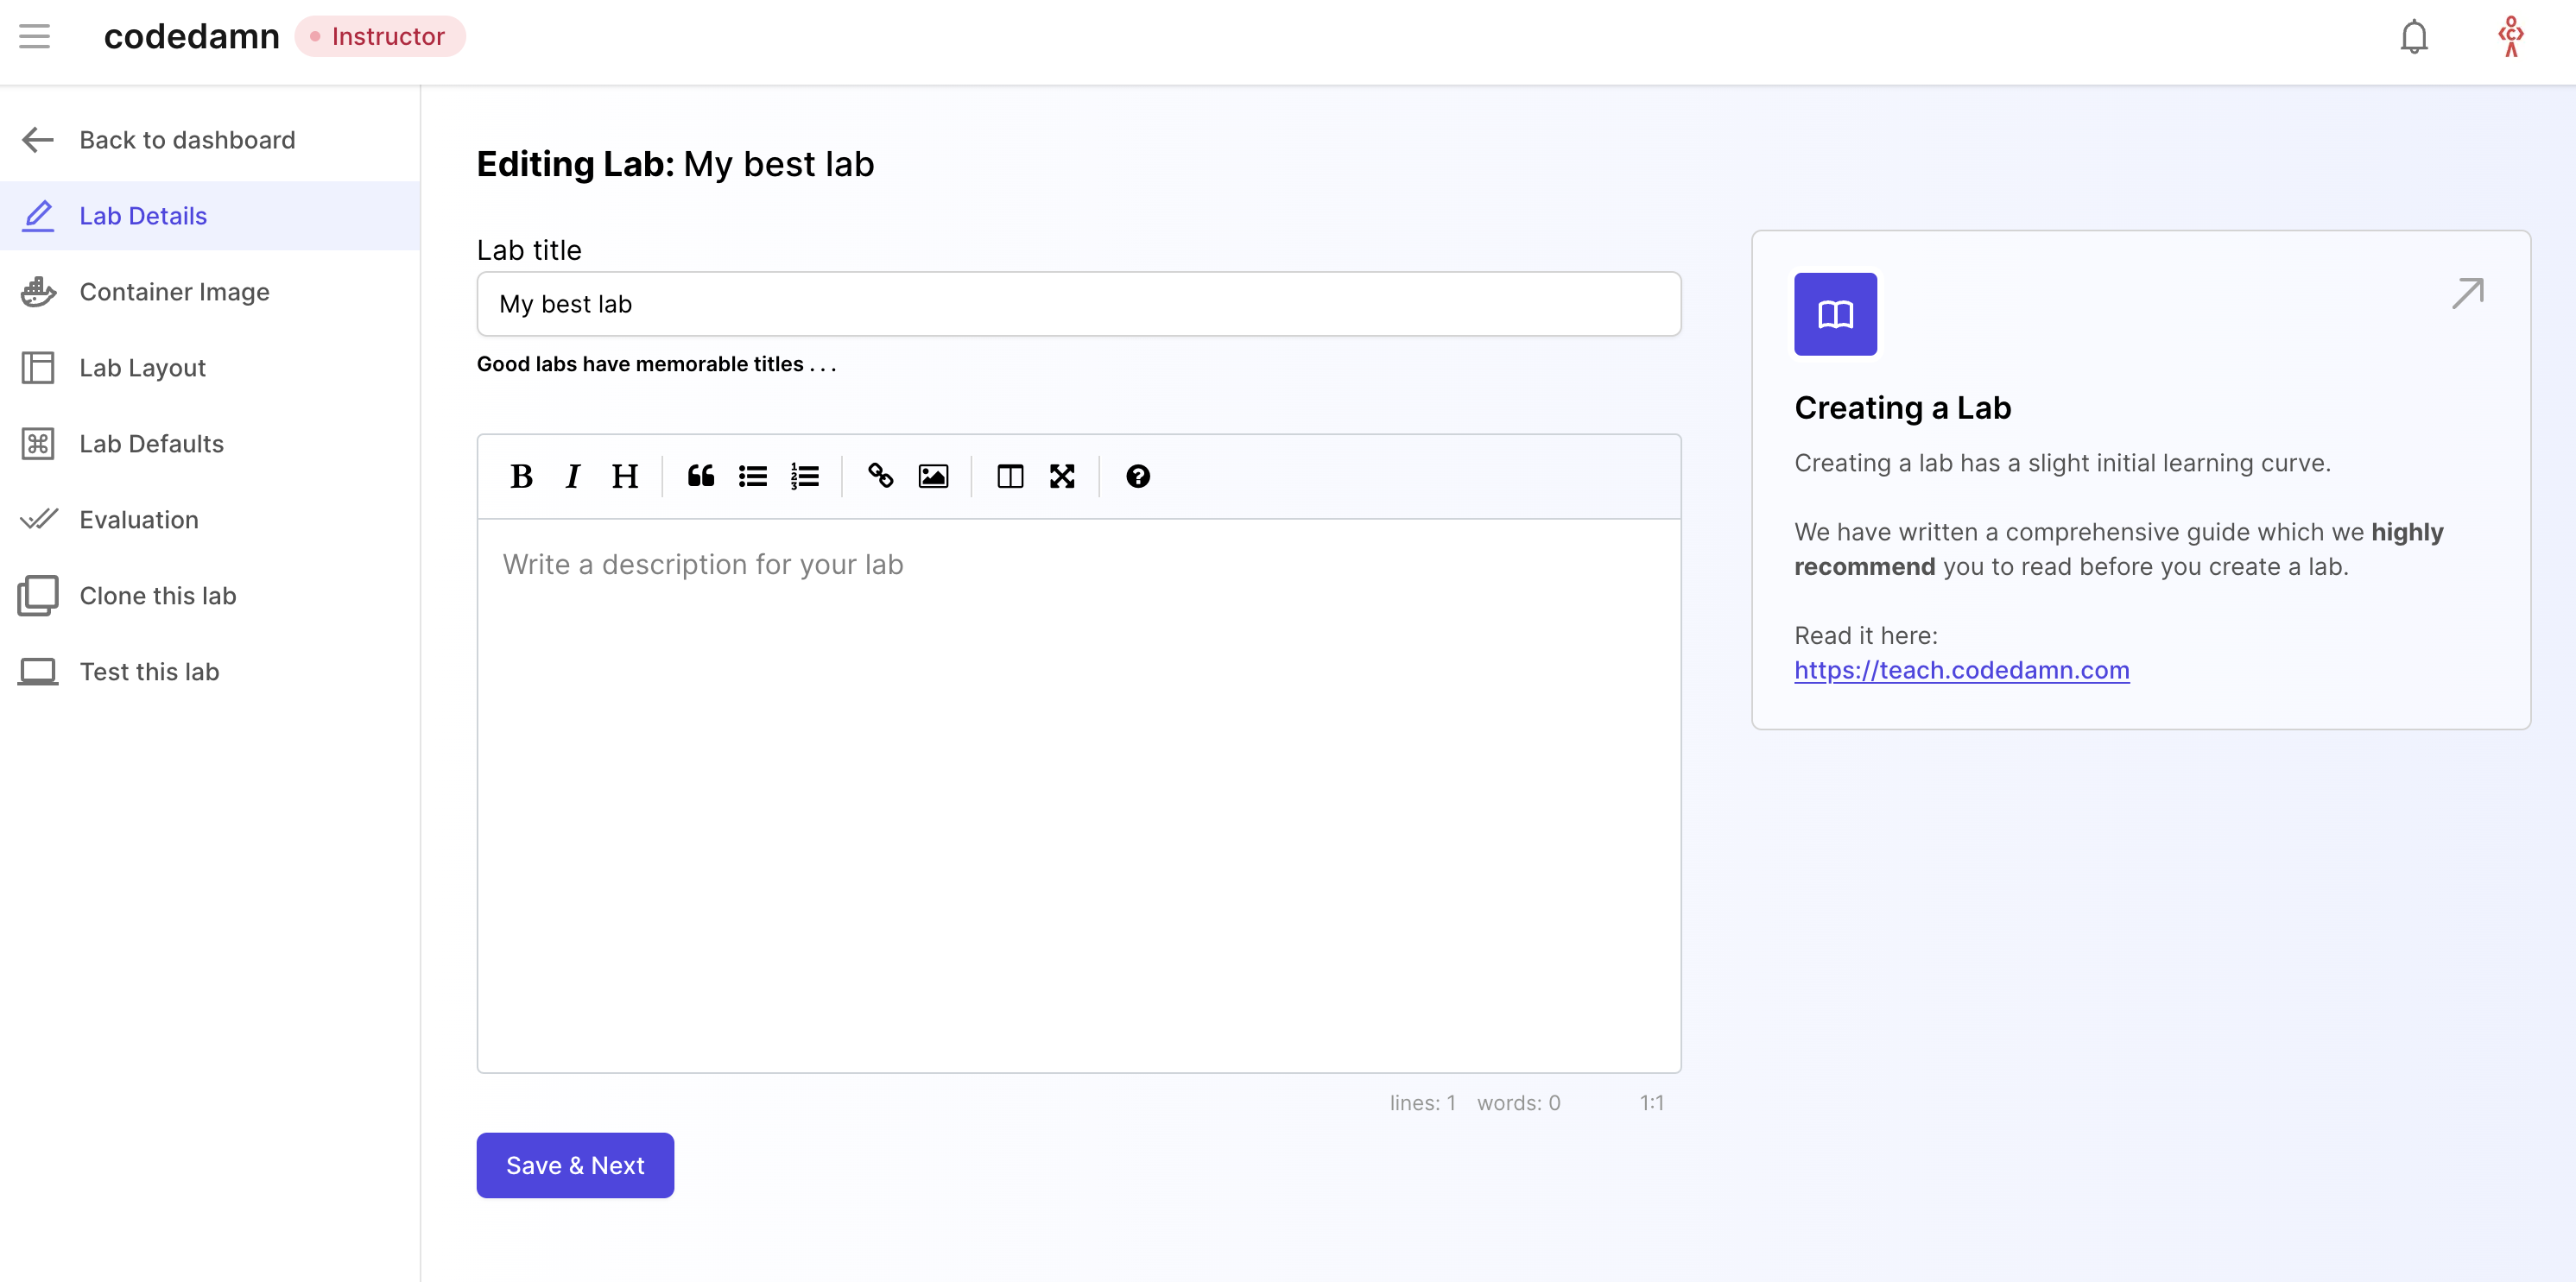The width and height of the screenshot is (2576, 1282).
Task: Toggle fullscreen editor mode
Action: click(x=1062, y=476)
